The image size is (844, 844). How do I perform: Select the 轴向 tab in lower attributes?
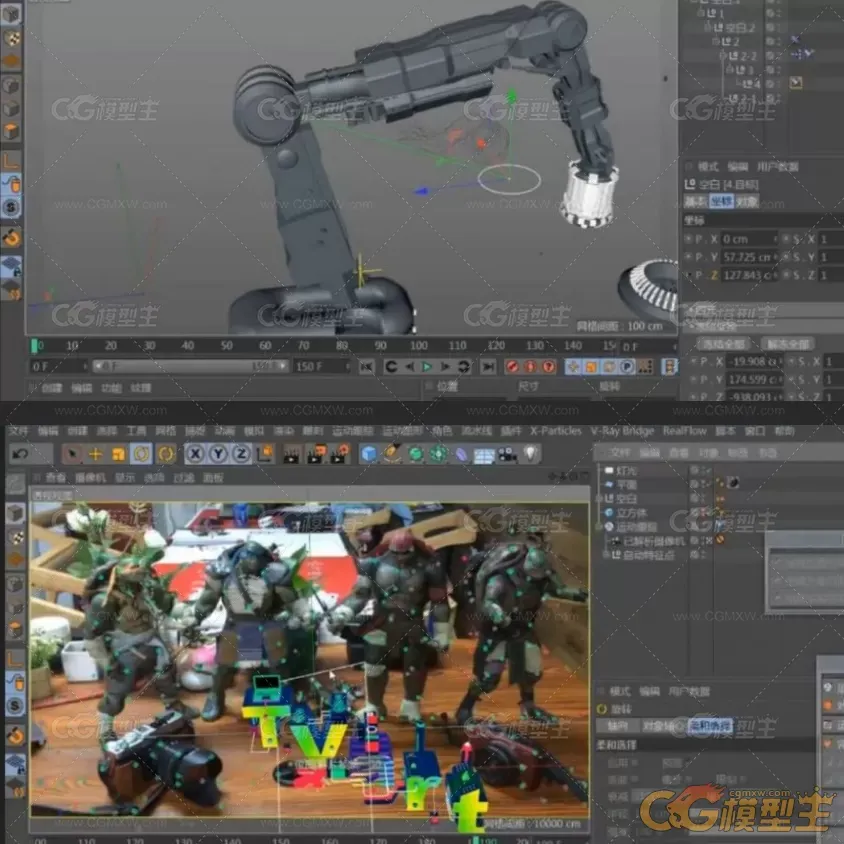coord(617,726)
